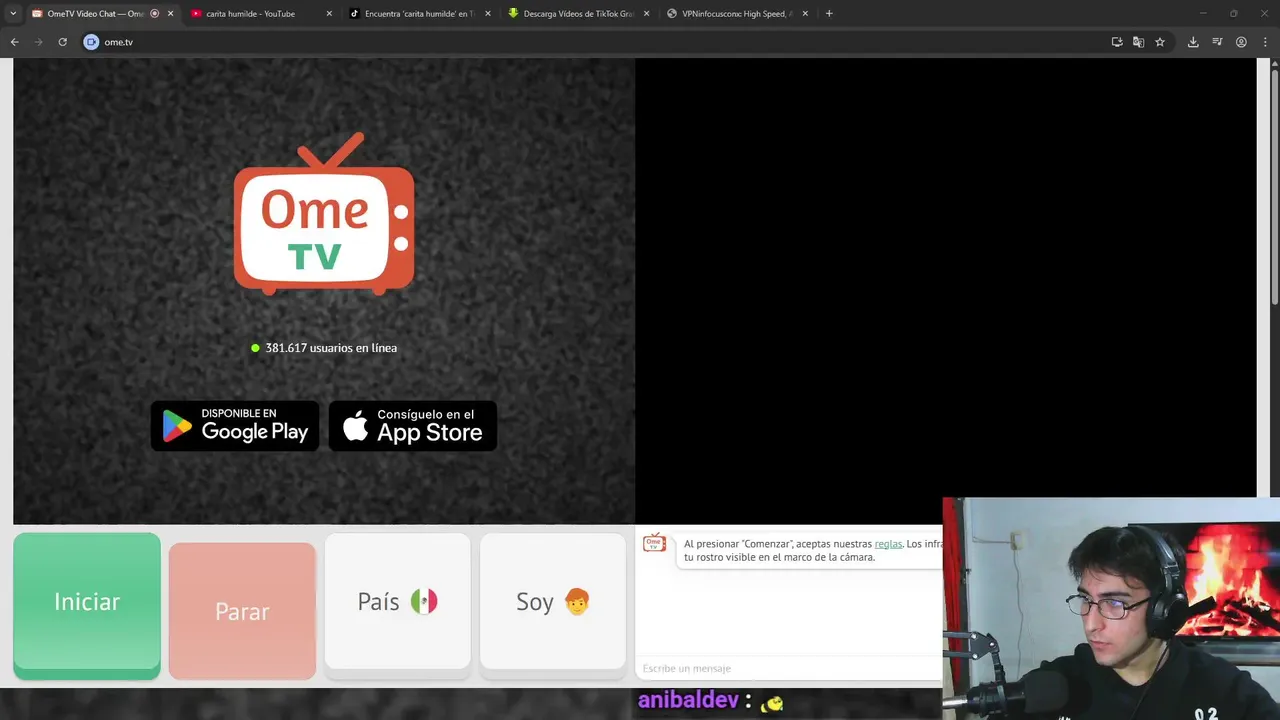Viewport: 1280px width, 720px height.
Task: Click the ome.tv address bar
Action: point(600,42)
